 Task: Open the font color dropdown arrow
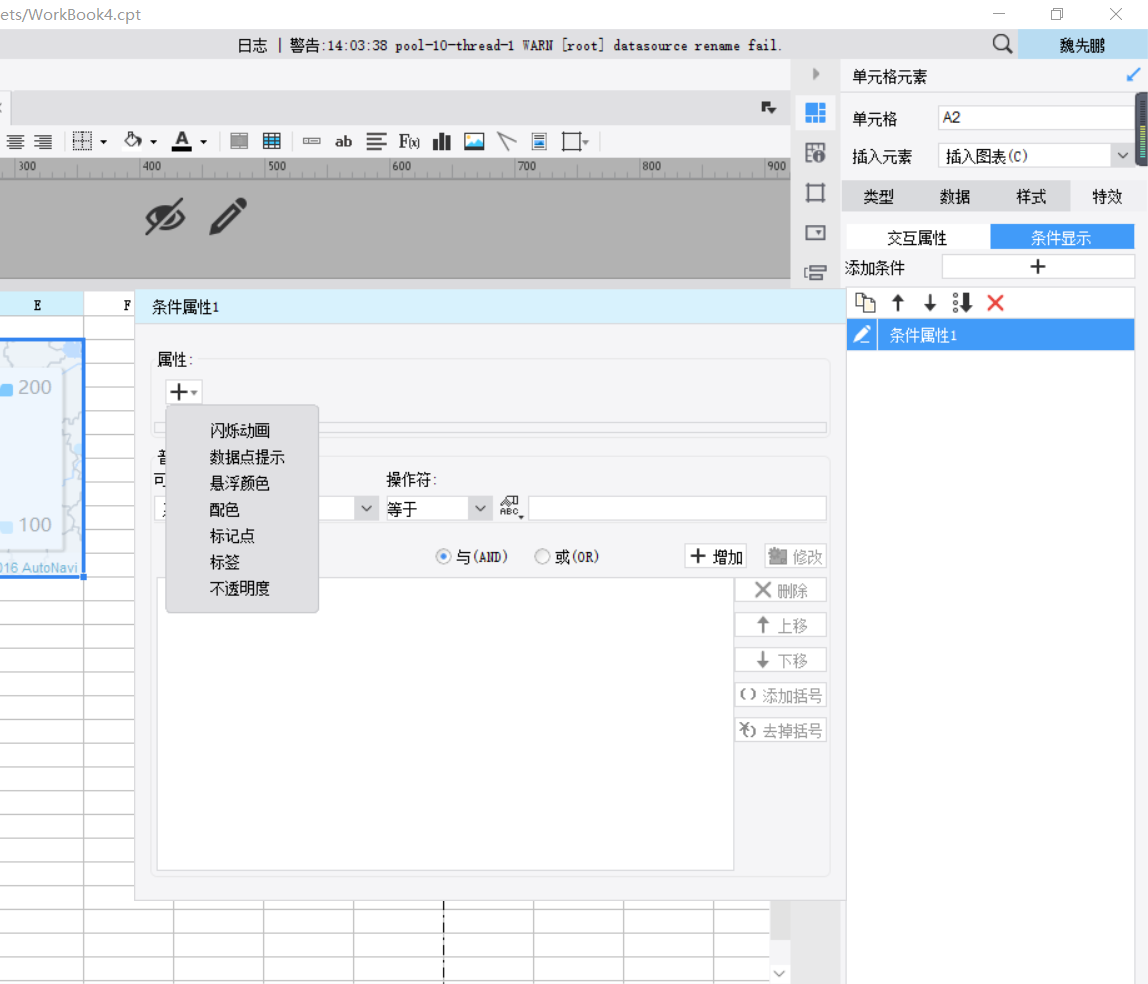pos(203,142)
